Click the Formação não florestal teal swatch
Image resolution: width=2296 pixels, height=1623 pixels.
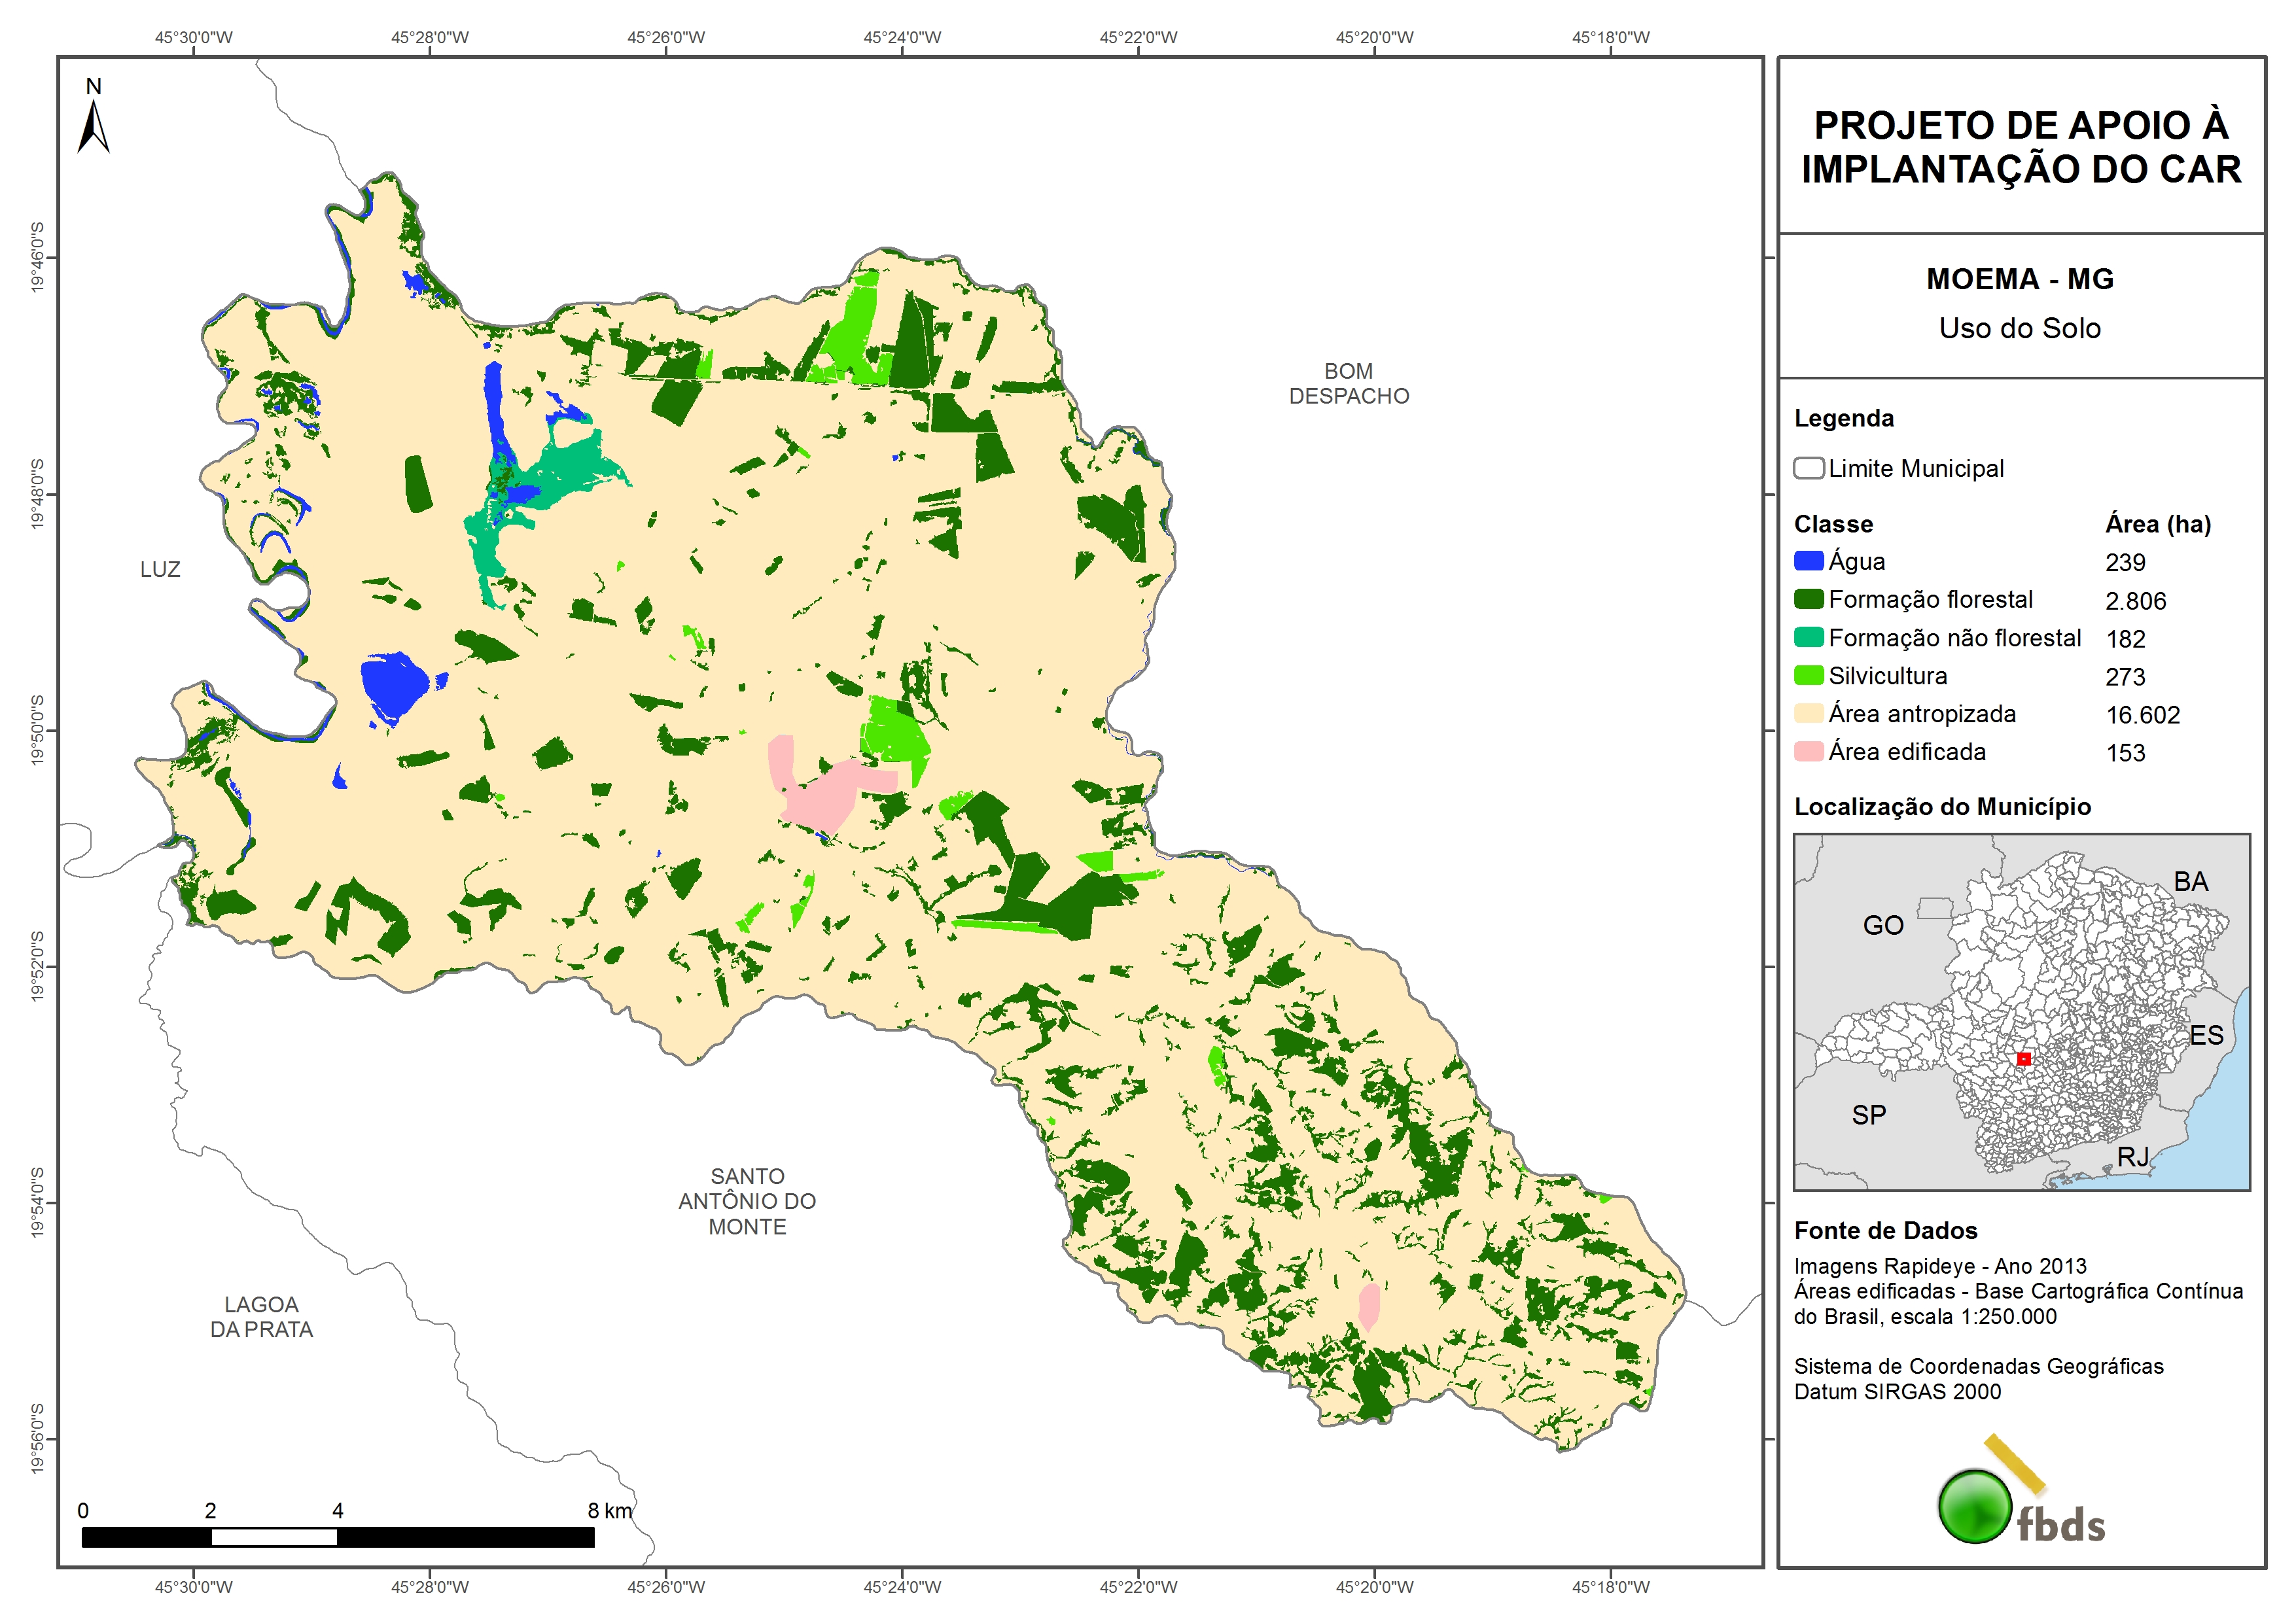tap(1808, 637)
